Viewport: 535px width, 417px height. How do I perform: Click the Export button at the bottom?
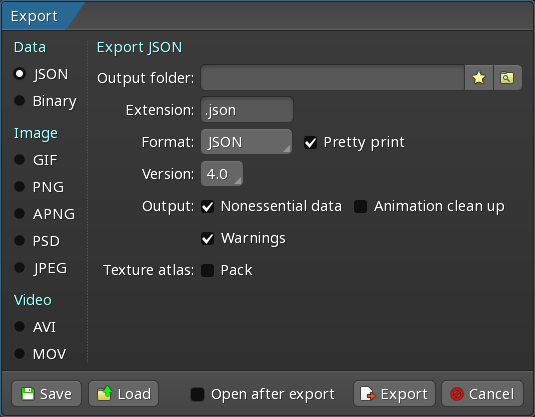click(x=394, y=394)
